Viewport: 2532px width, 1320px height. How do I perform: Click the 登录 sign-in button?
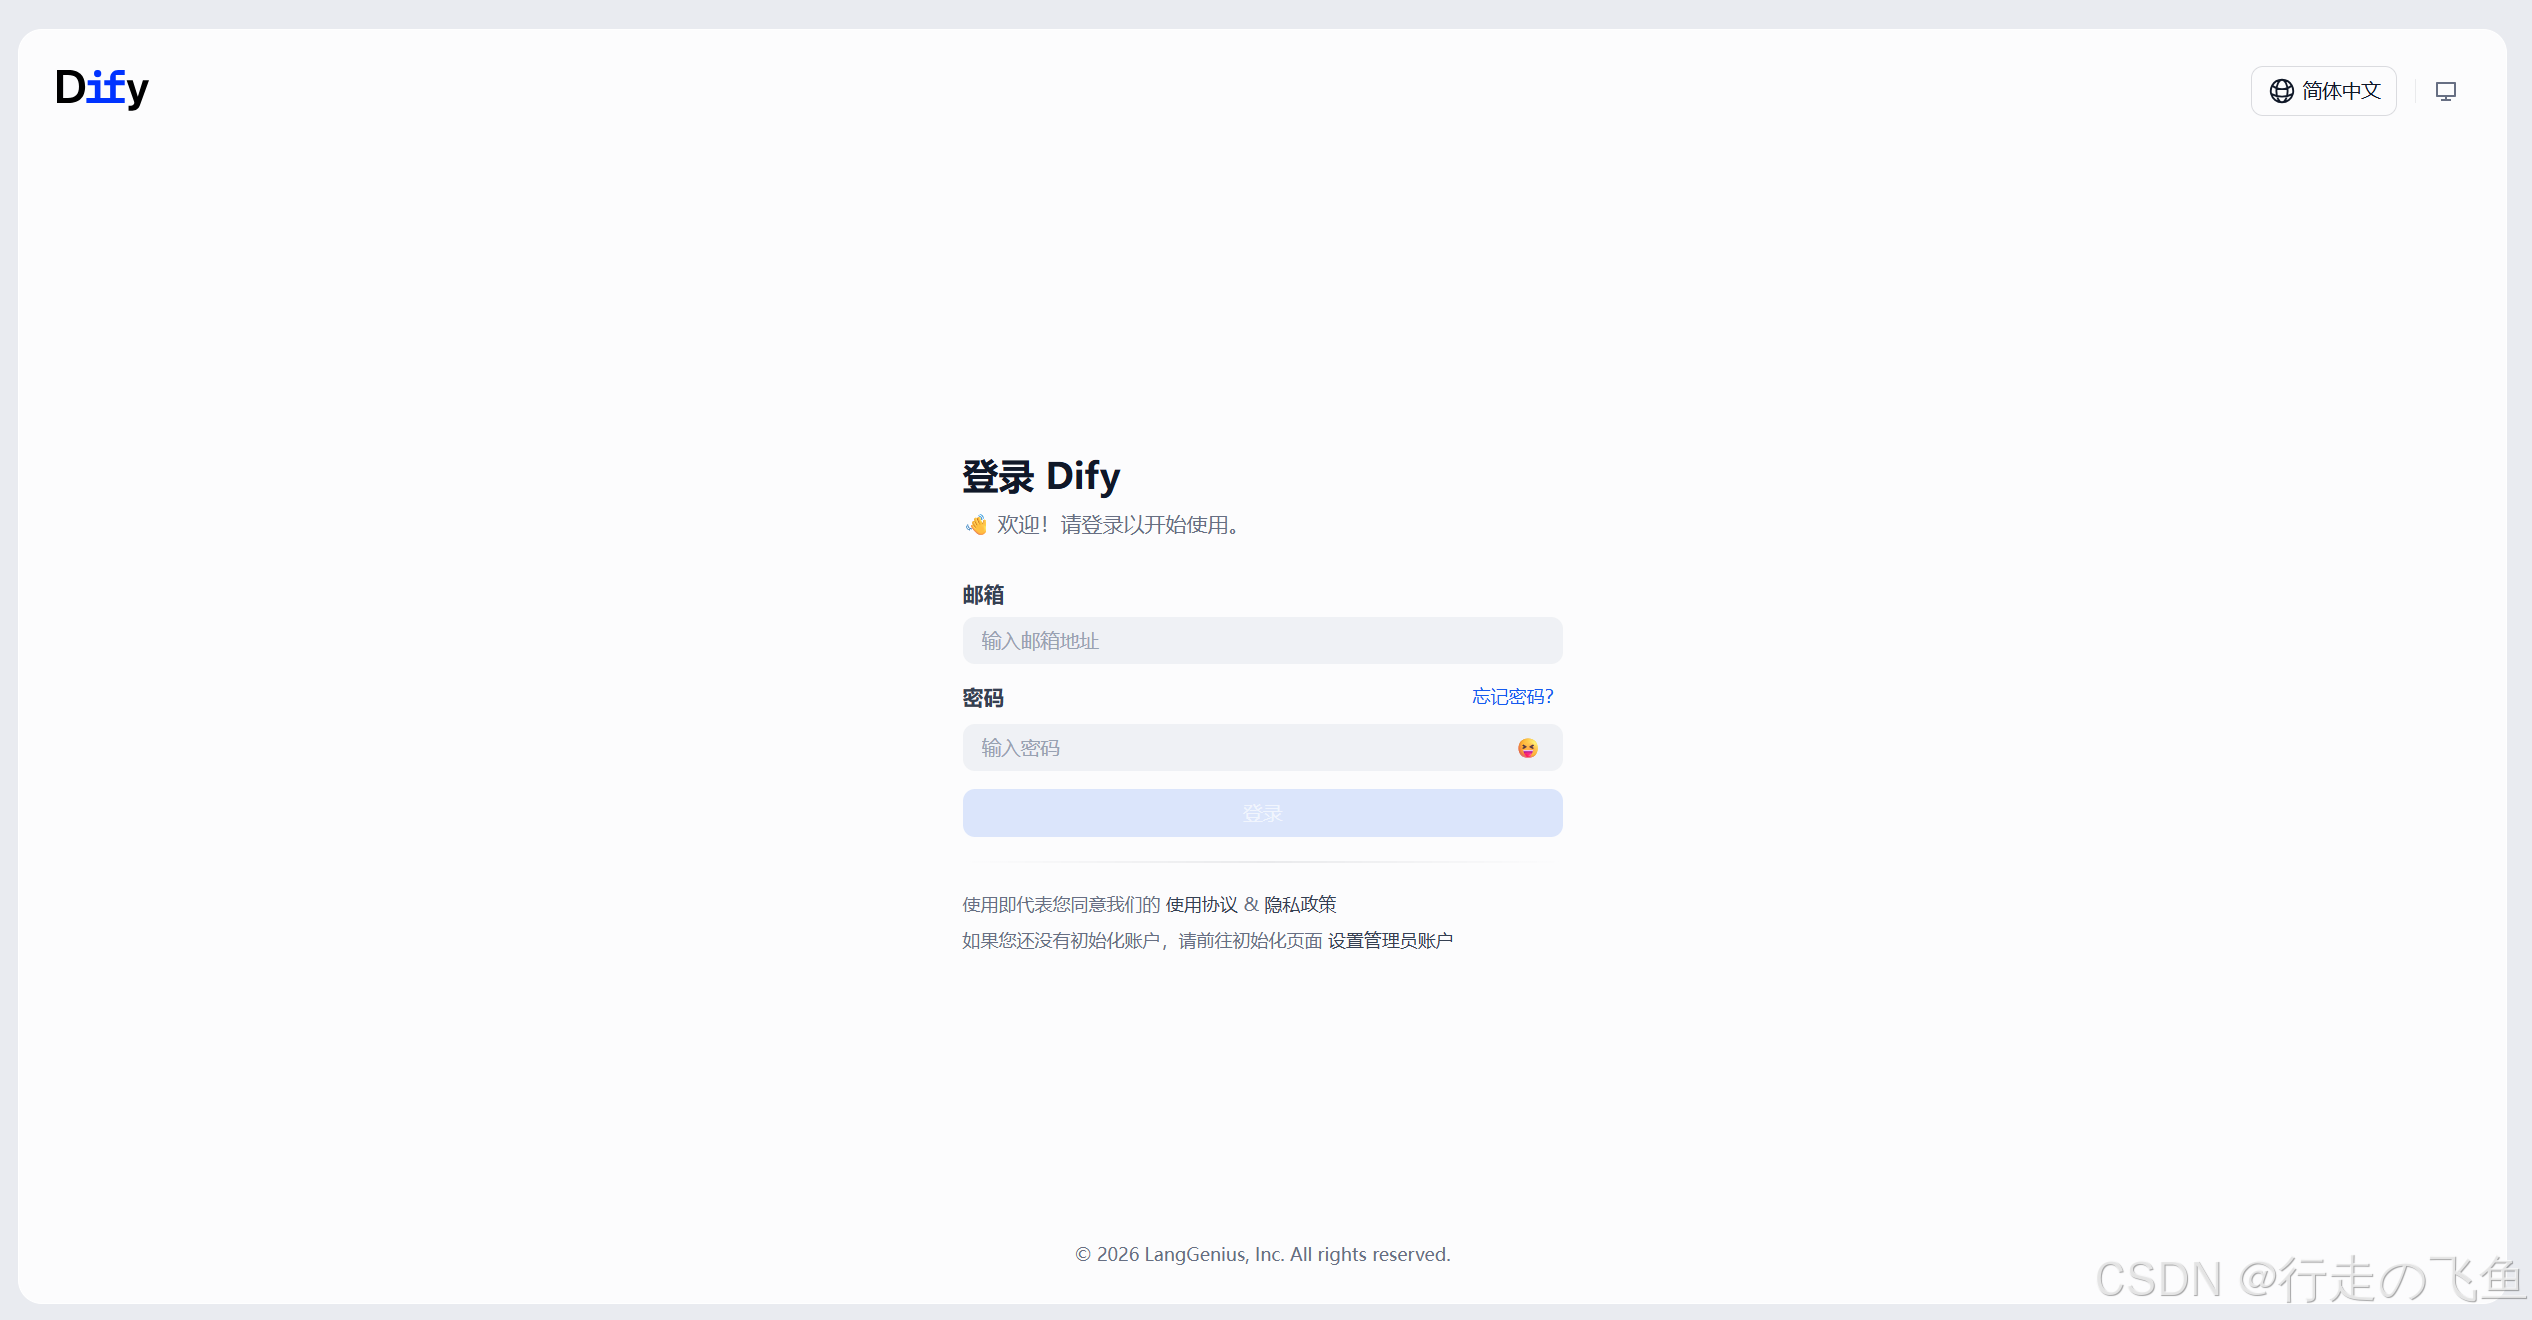1262,813
